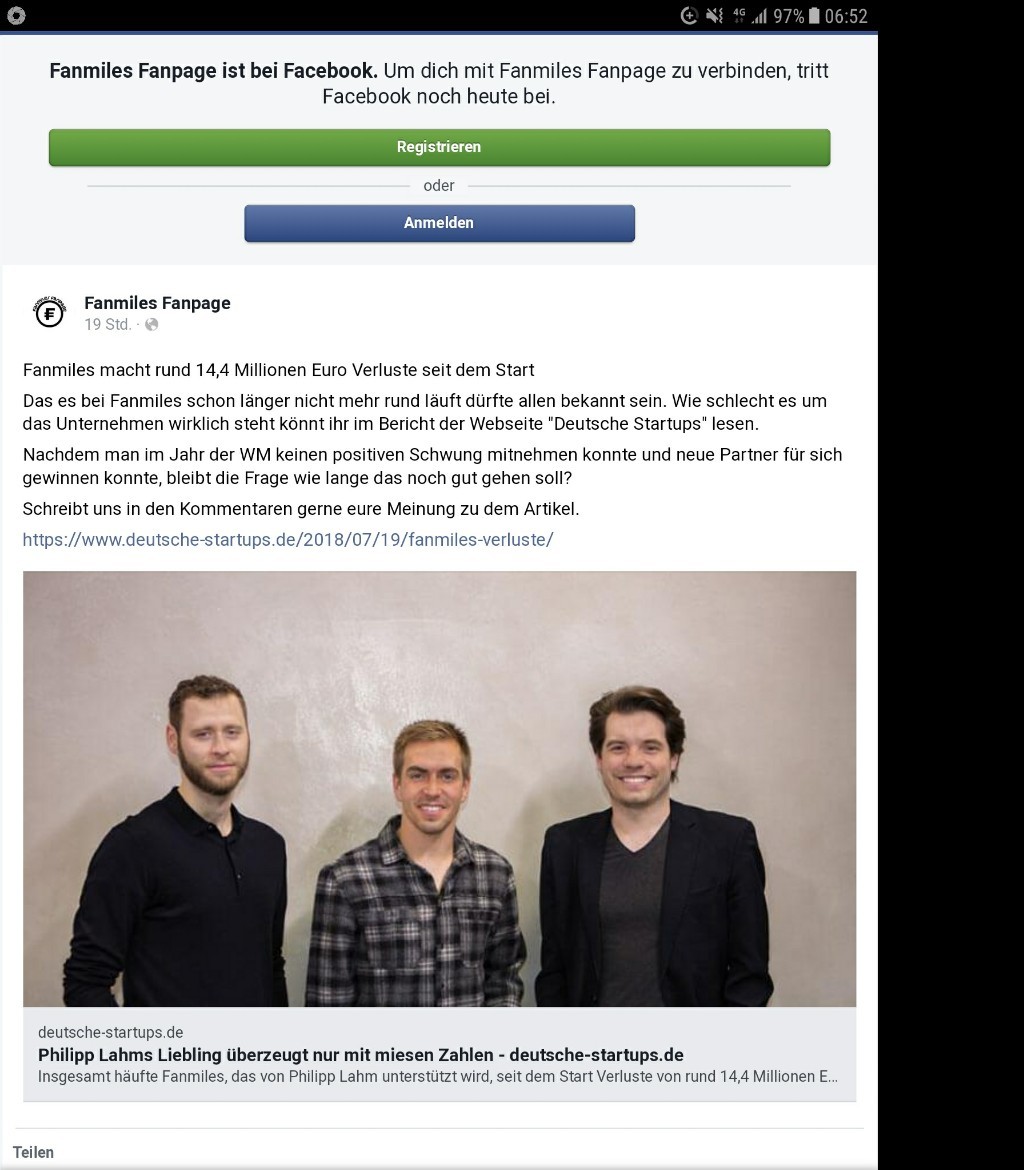The height and width of the screenshot is (1170, 1024).
Task: Tap the 4G signal strength icon
Action: click(x=750, y=16)
